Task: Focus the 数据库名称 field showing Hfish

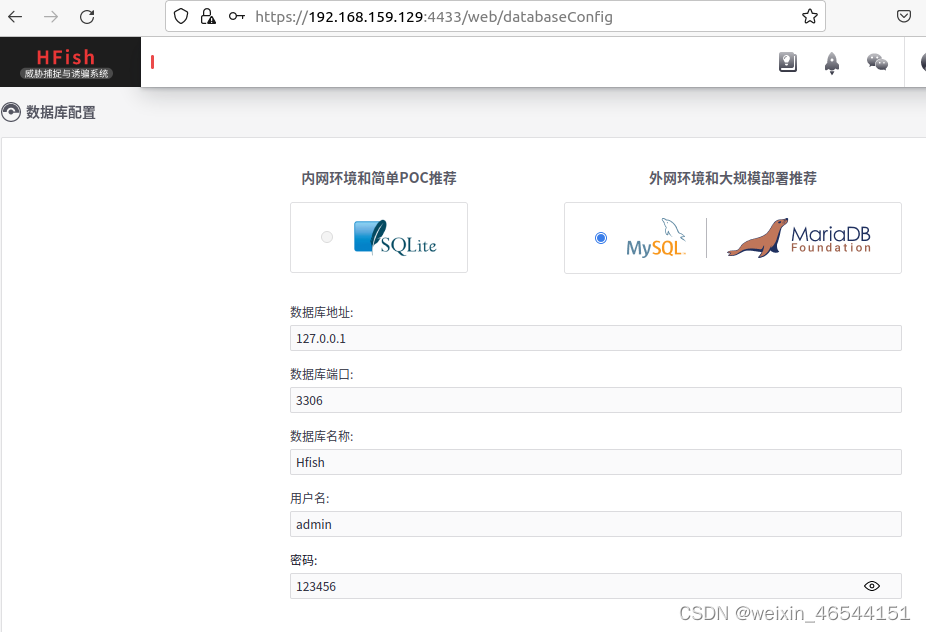Action: pos(595,462)
